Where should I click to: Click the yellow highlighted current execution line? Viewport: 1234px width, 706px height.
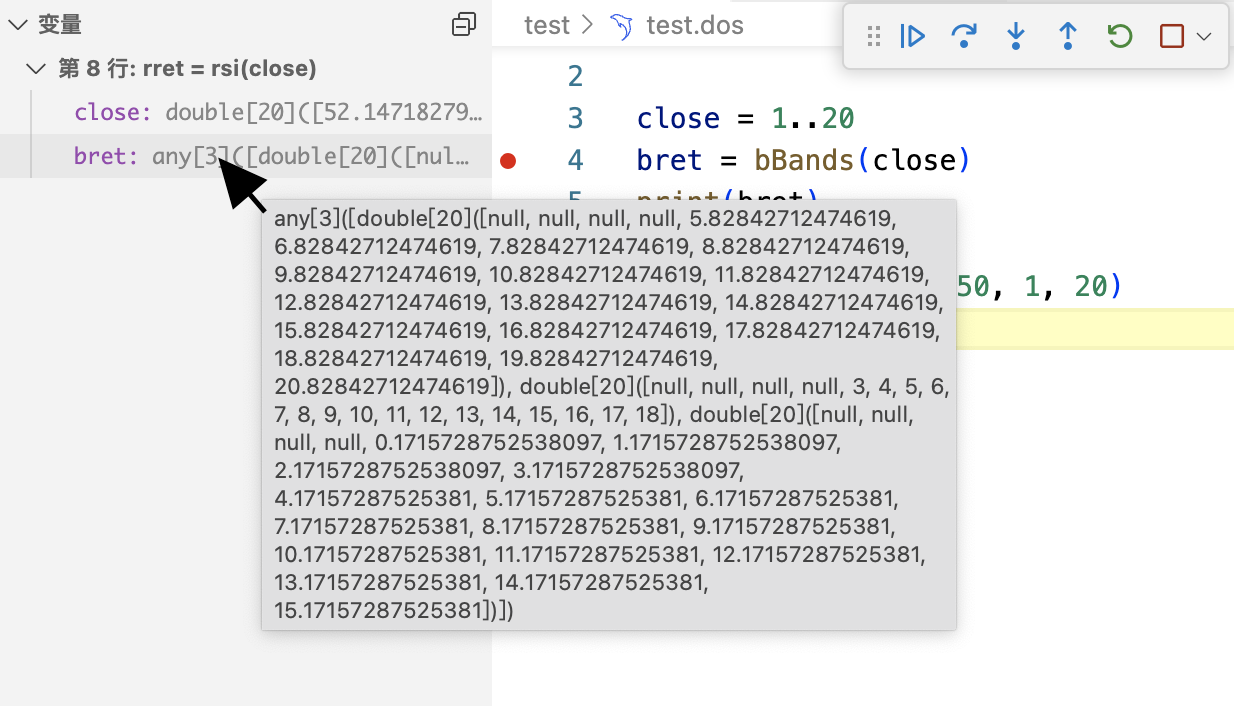point(1100,329)
